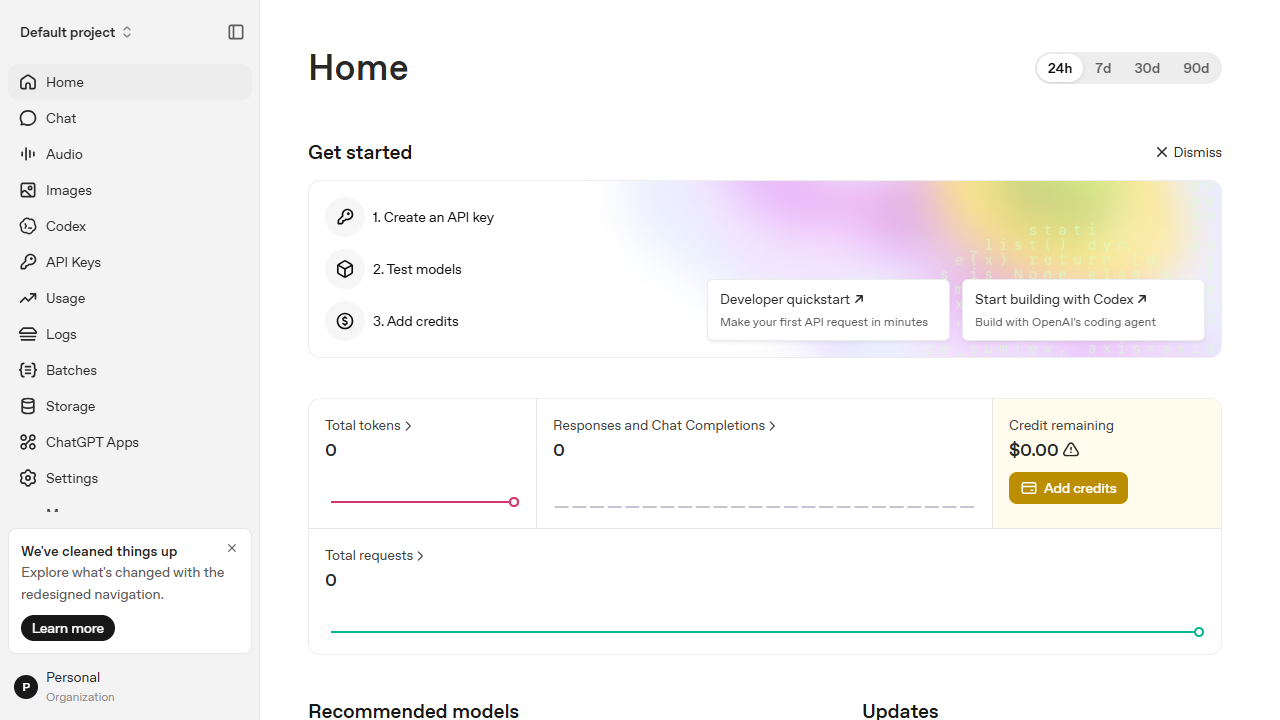Click the Batches braces icon
The height and width of the screenshot is (720, 1280).
[x=28, y=370]
